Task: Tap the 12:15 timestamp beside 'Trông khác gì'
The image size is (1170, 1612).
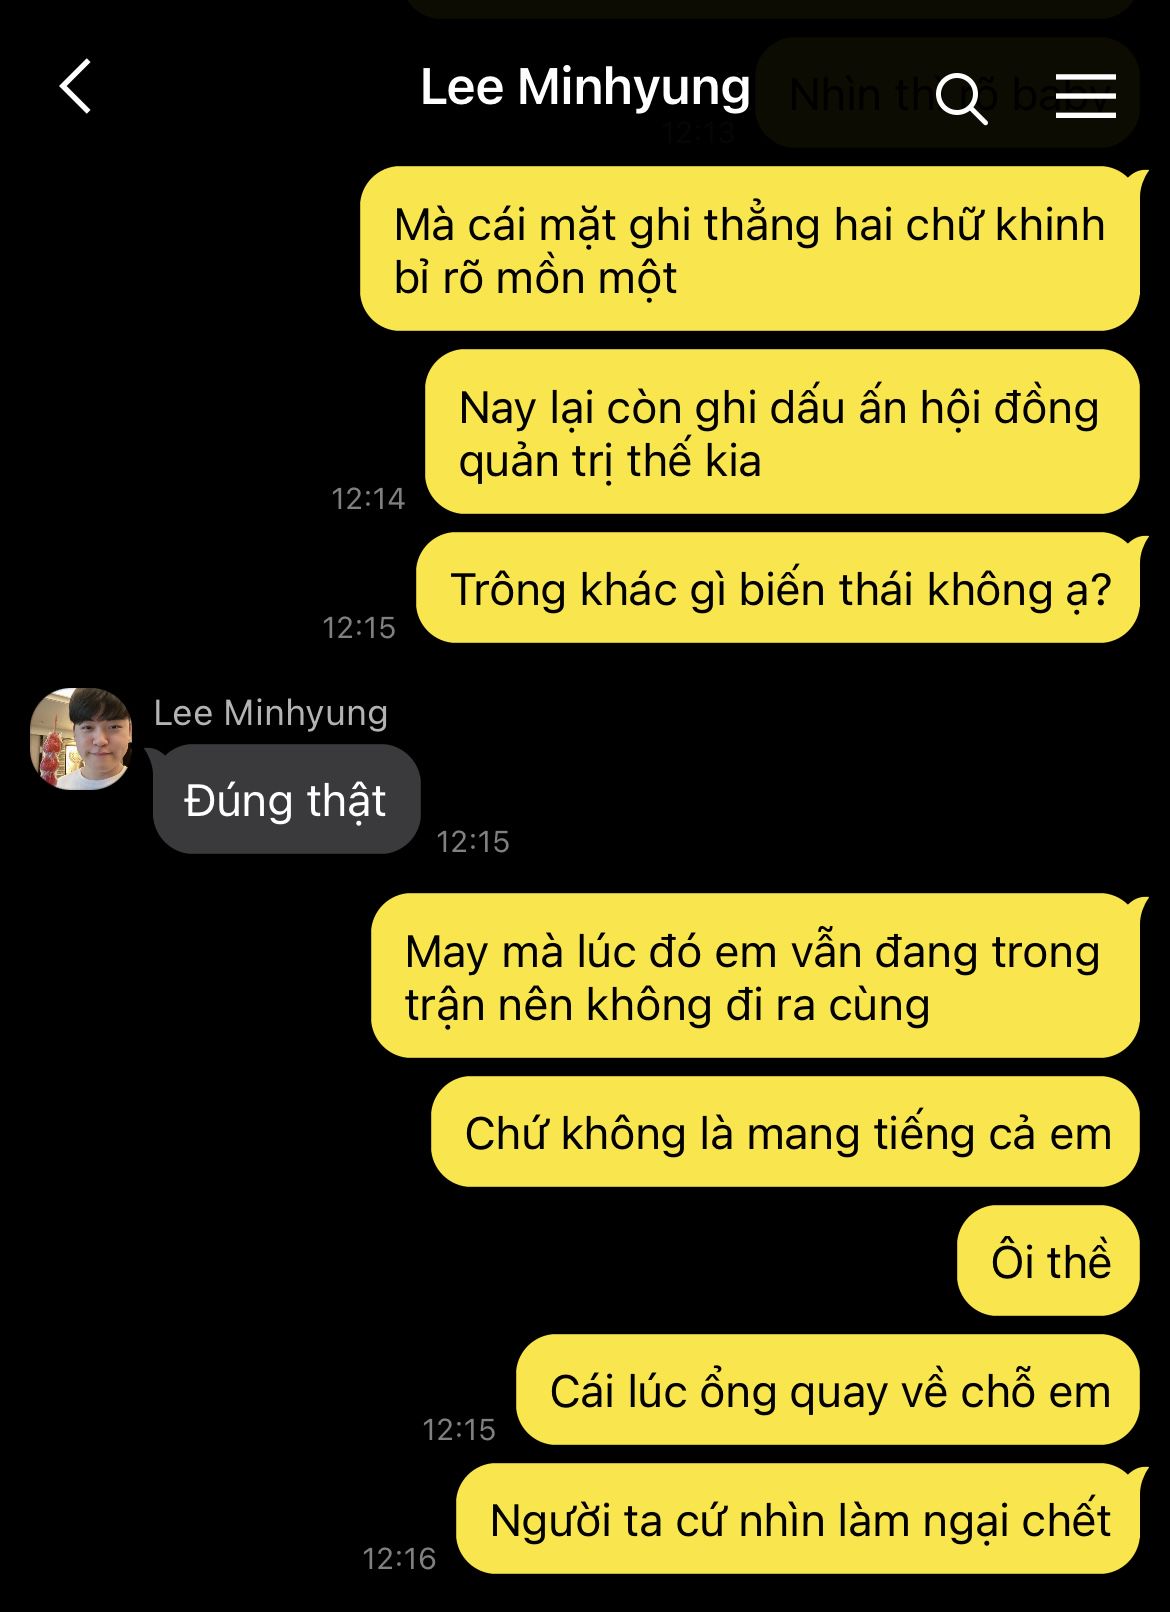Action: [x=359, y=627]
